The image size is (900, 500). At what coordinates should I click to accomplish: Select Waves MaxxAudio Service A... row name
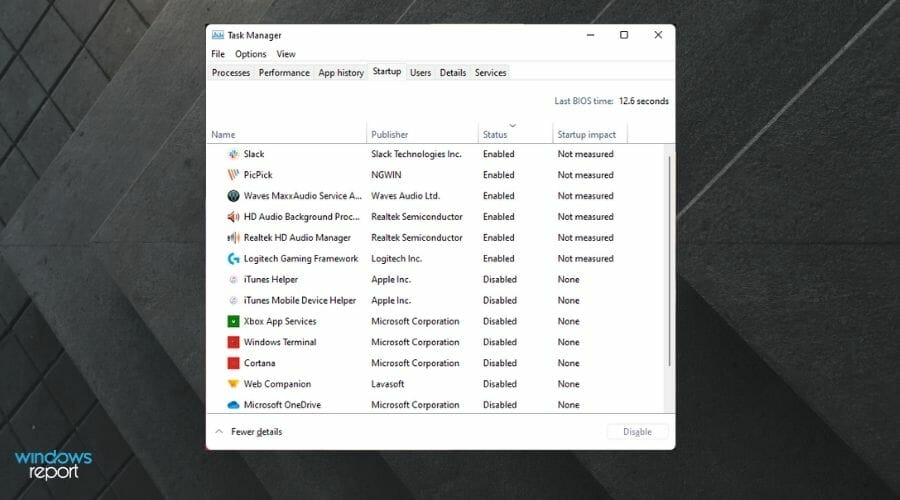pos(302,196)
